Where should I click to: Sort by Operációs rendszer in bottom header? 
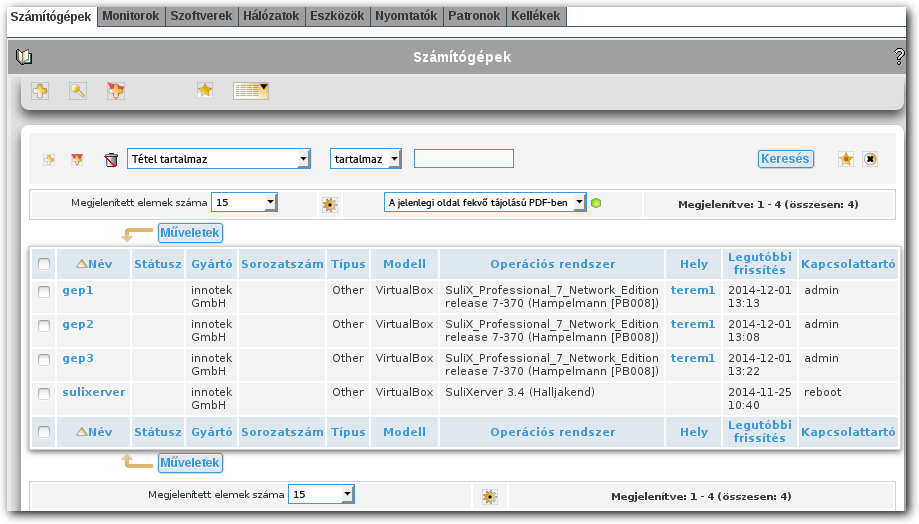point(553,432)
